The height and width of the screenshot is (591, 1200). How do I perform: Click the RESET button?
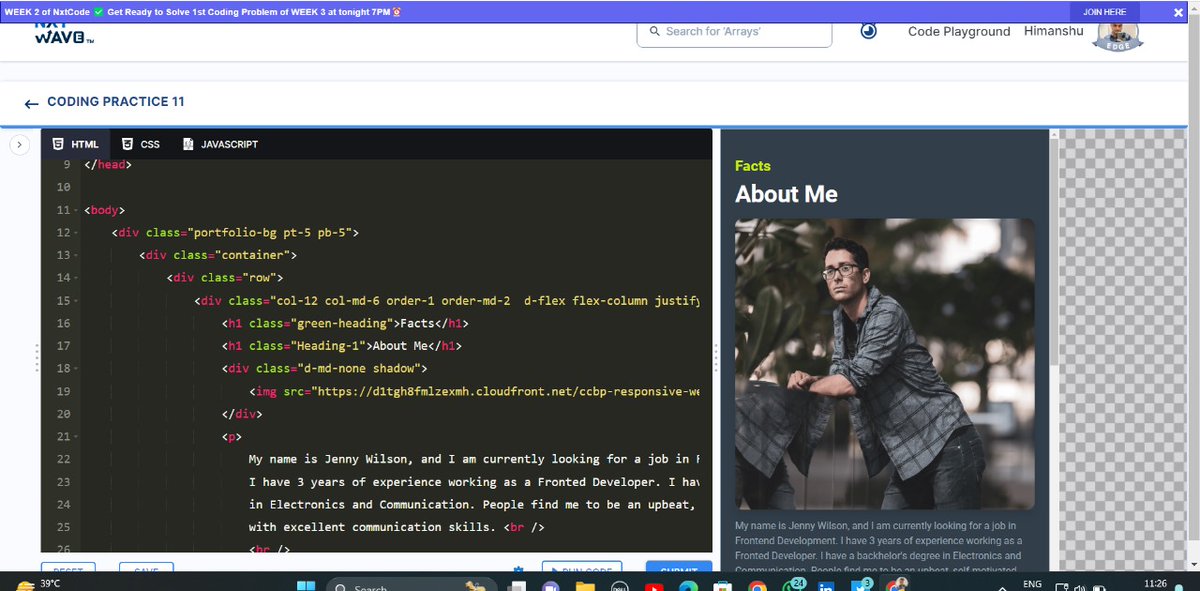click(x=66, y=568)
